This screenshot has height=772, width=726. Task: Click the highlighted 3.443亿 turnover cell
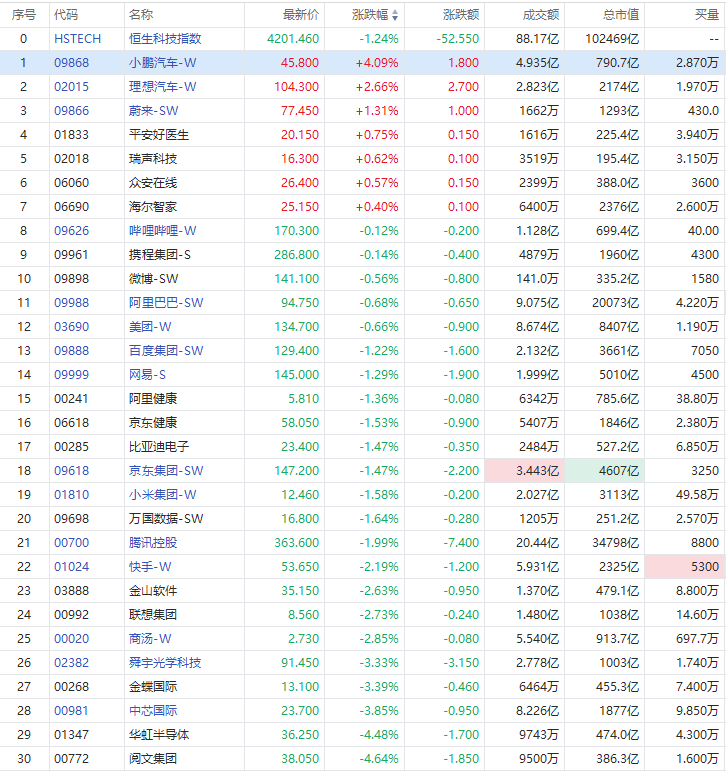coord(525,471)
